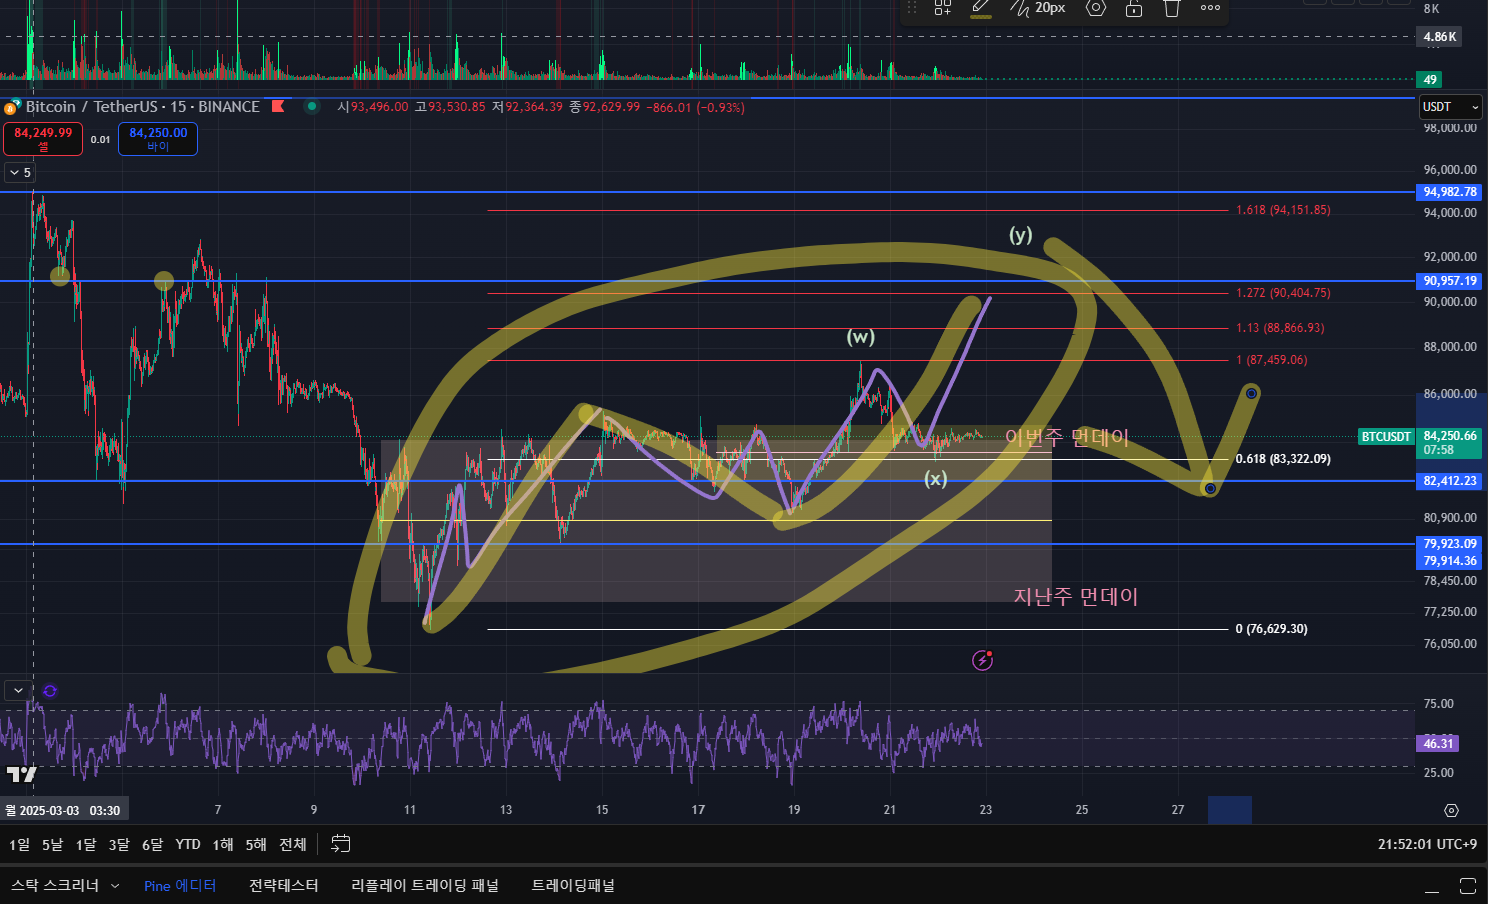Click the lightning alert icon on chart
Screen dimensions: 1488x904
(983, 660)
